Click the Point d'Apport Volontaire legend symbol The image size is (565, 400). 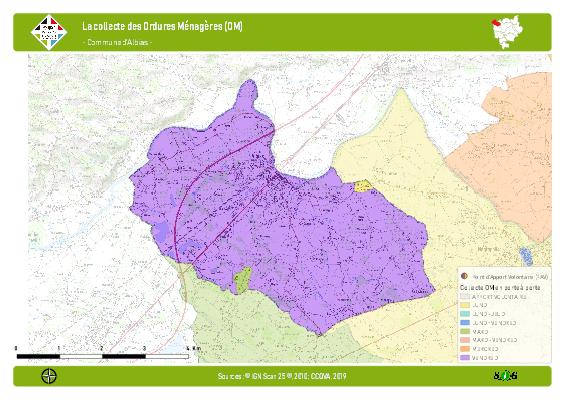(464, 276)
